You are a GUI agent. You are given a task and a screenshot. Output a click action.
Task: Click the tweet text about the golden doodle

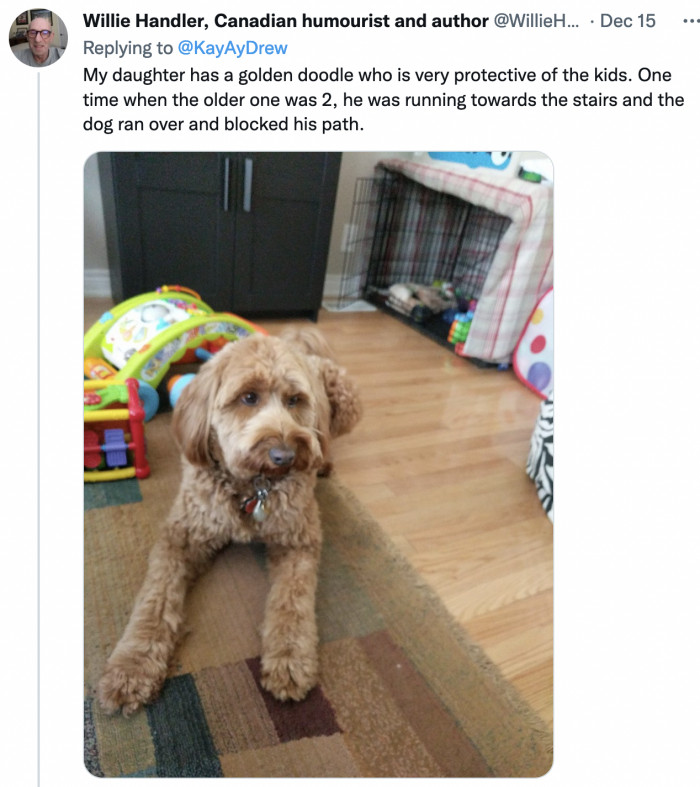tap(383, 99)
